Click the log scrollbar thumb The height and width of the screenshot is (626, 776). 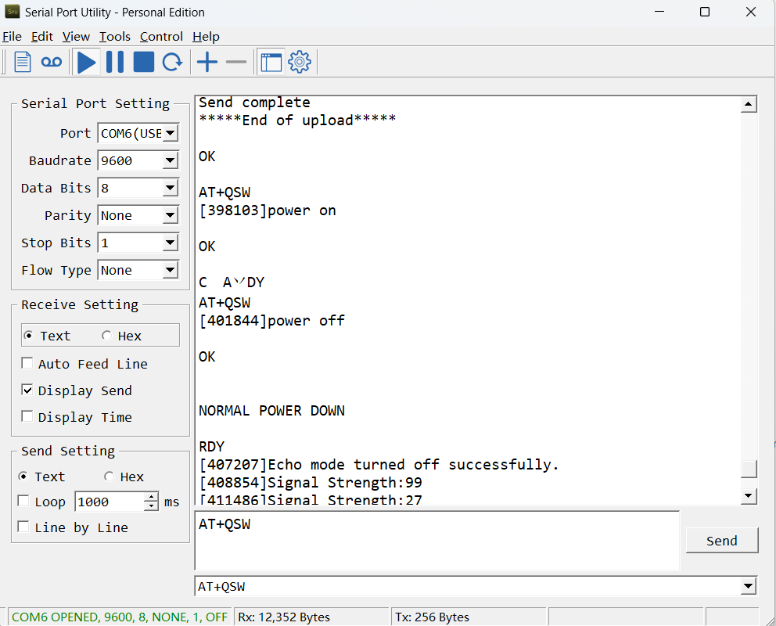tap(748, 469)
